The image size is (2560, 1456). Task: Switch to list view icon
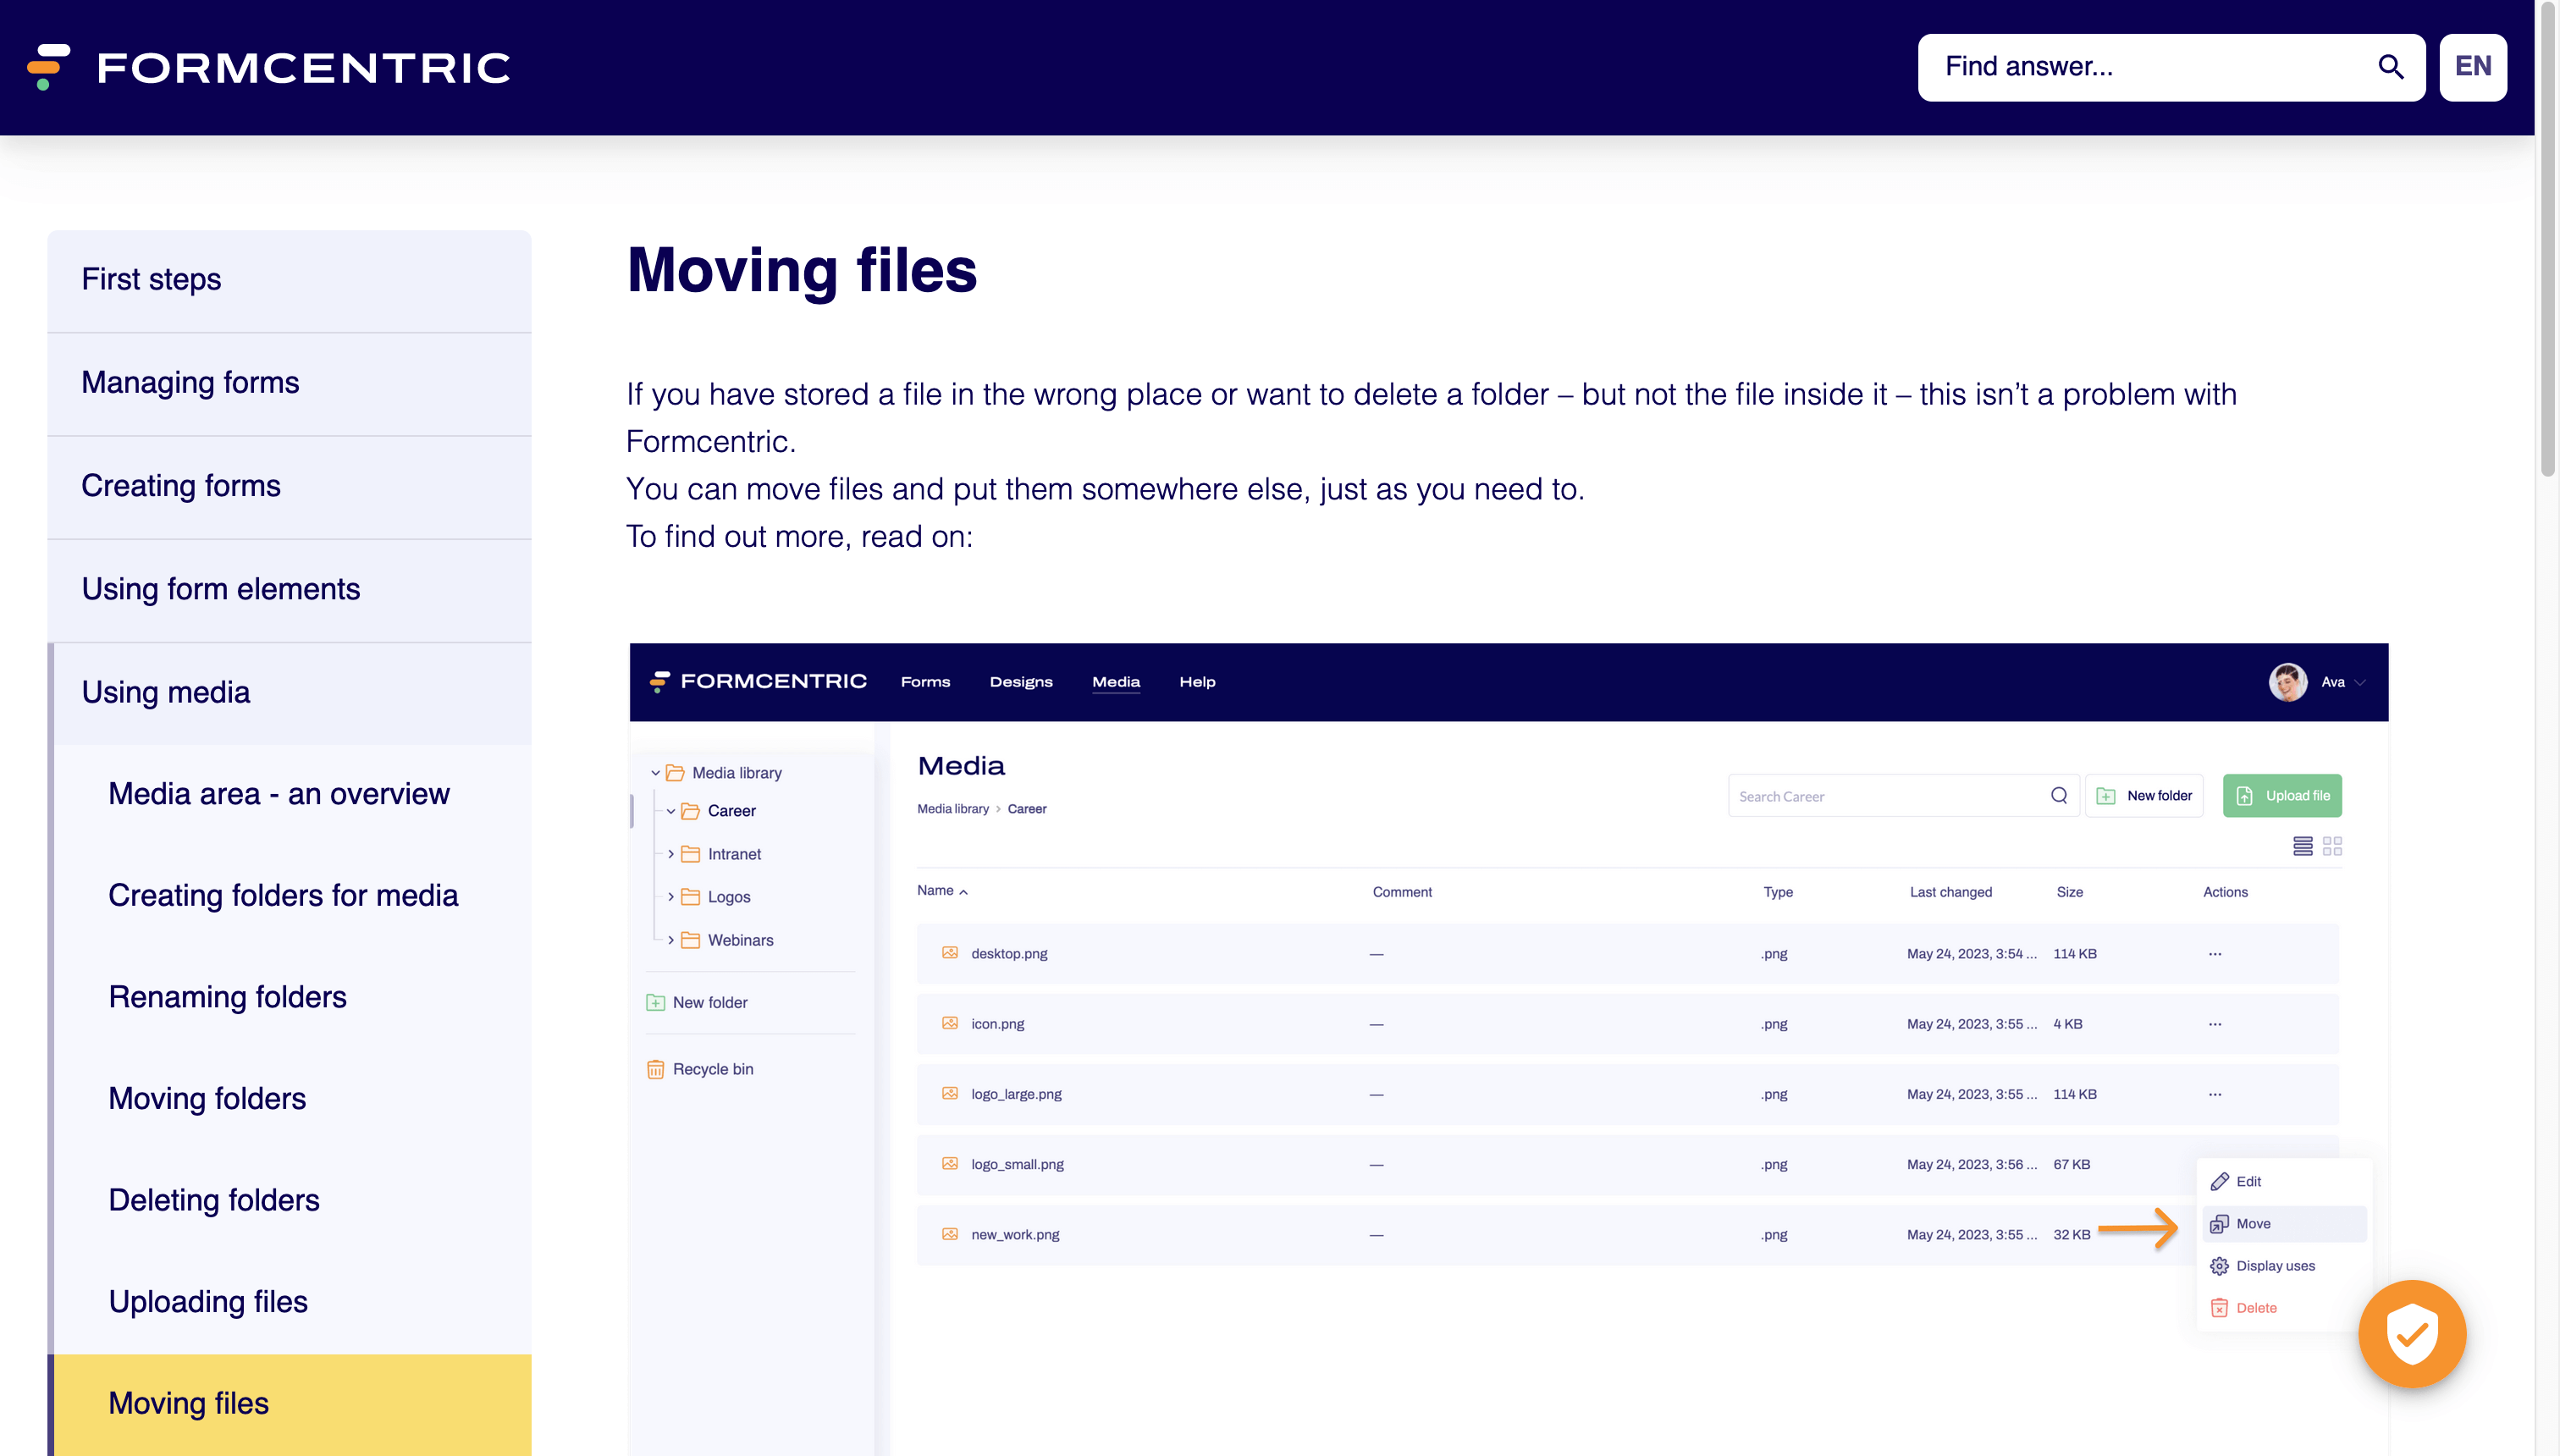[2302, 846]
